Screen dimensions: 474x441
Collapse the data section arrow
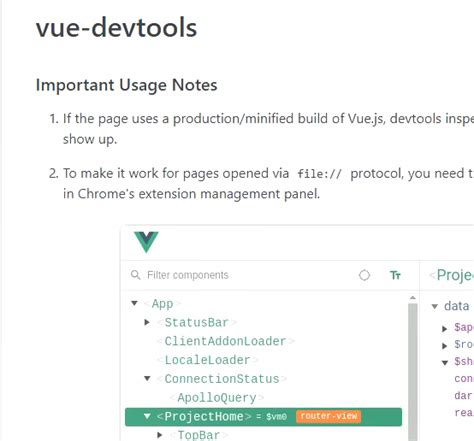pos(434,306)
